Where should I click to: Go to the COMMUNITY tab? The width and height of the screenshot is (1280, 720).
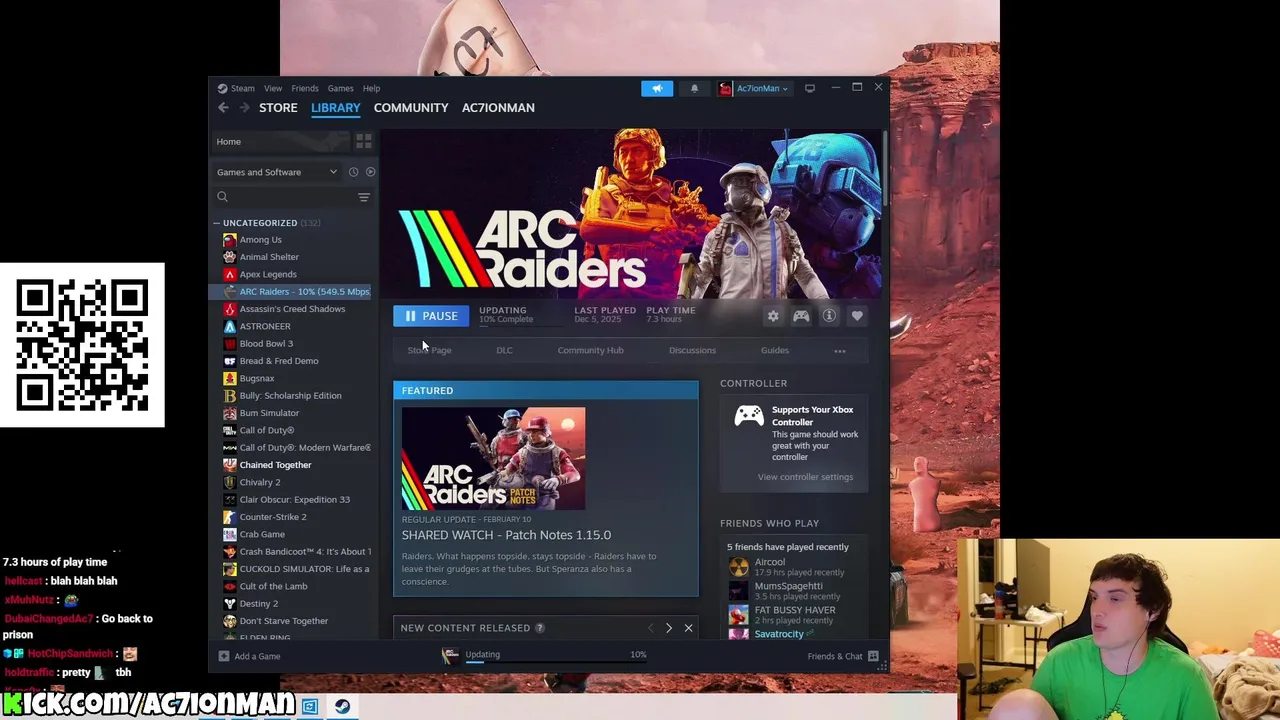(x=411, y=107)
